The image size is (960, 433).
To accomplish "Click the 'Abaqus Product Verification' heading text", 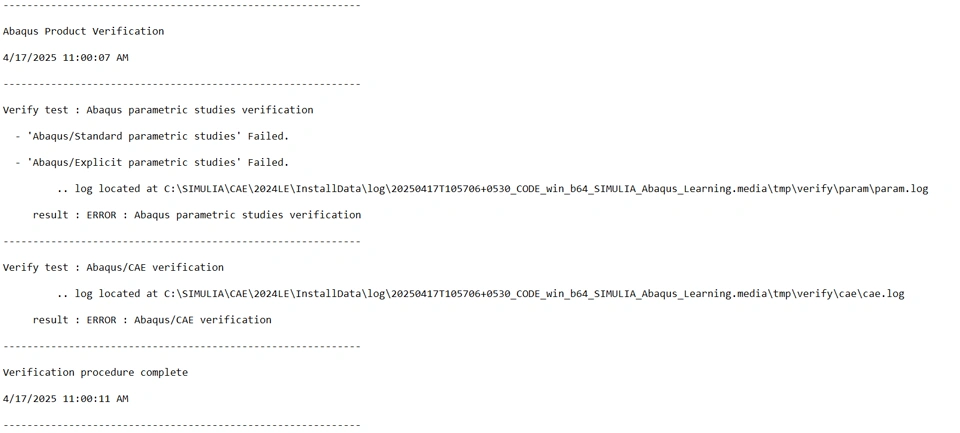I will (x=83, y=31).
